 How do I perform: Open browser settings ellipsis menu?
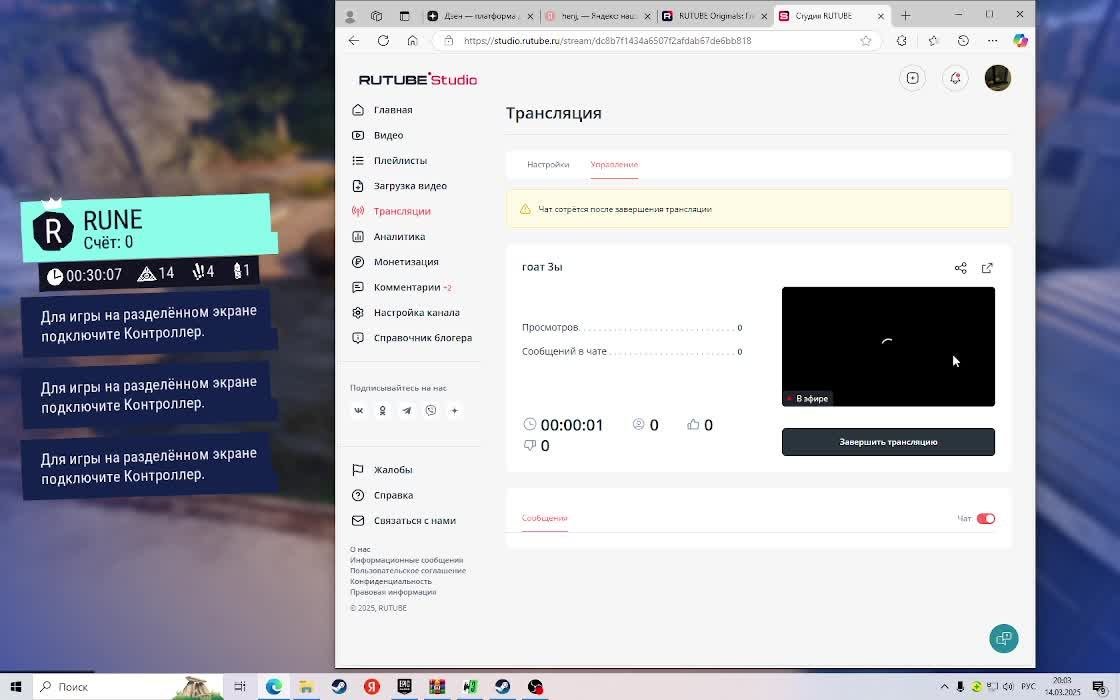(x=992, y=41)
